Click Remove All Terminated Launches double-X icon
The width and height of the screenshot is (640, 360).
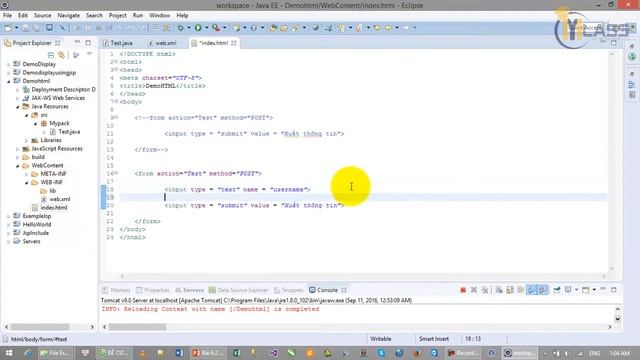click(484, 290)
